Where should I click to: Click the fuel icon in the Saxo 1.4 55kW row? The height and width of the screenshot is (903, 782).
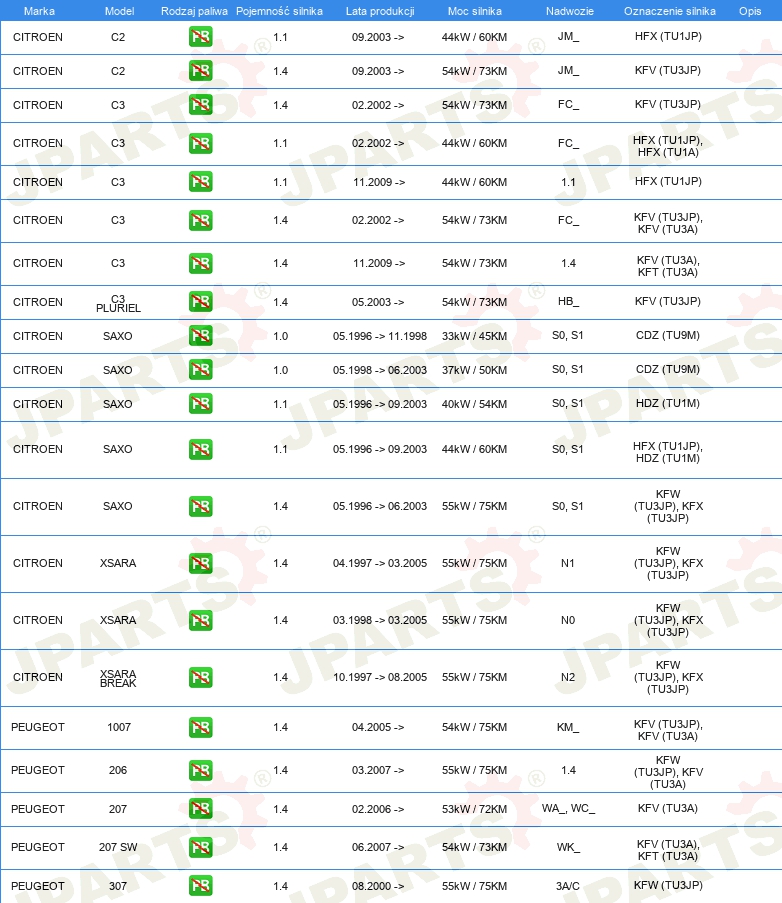coord(200,506)
